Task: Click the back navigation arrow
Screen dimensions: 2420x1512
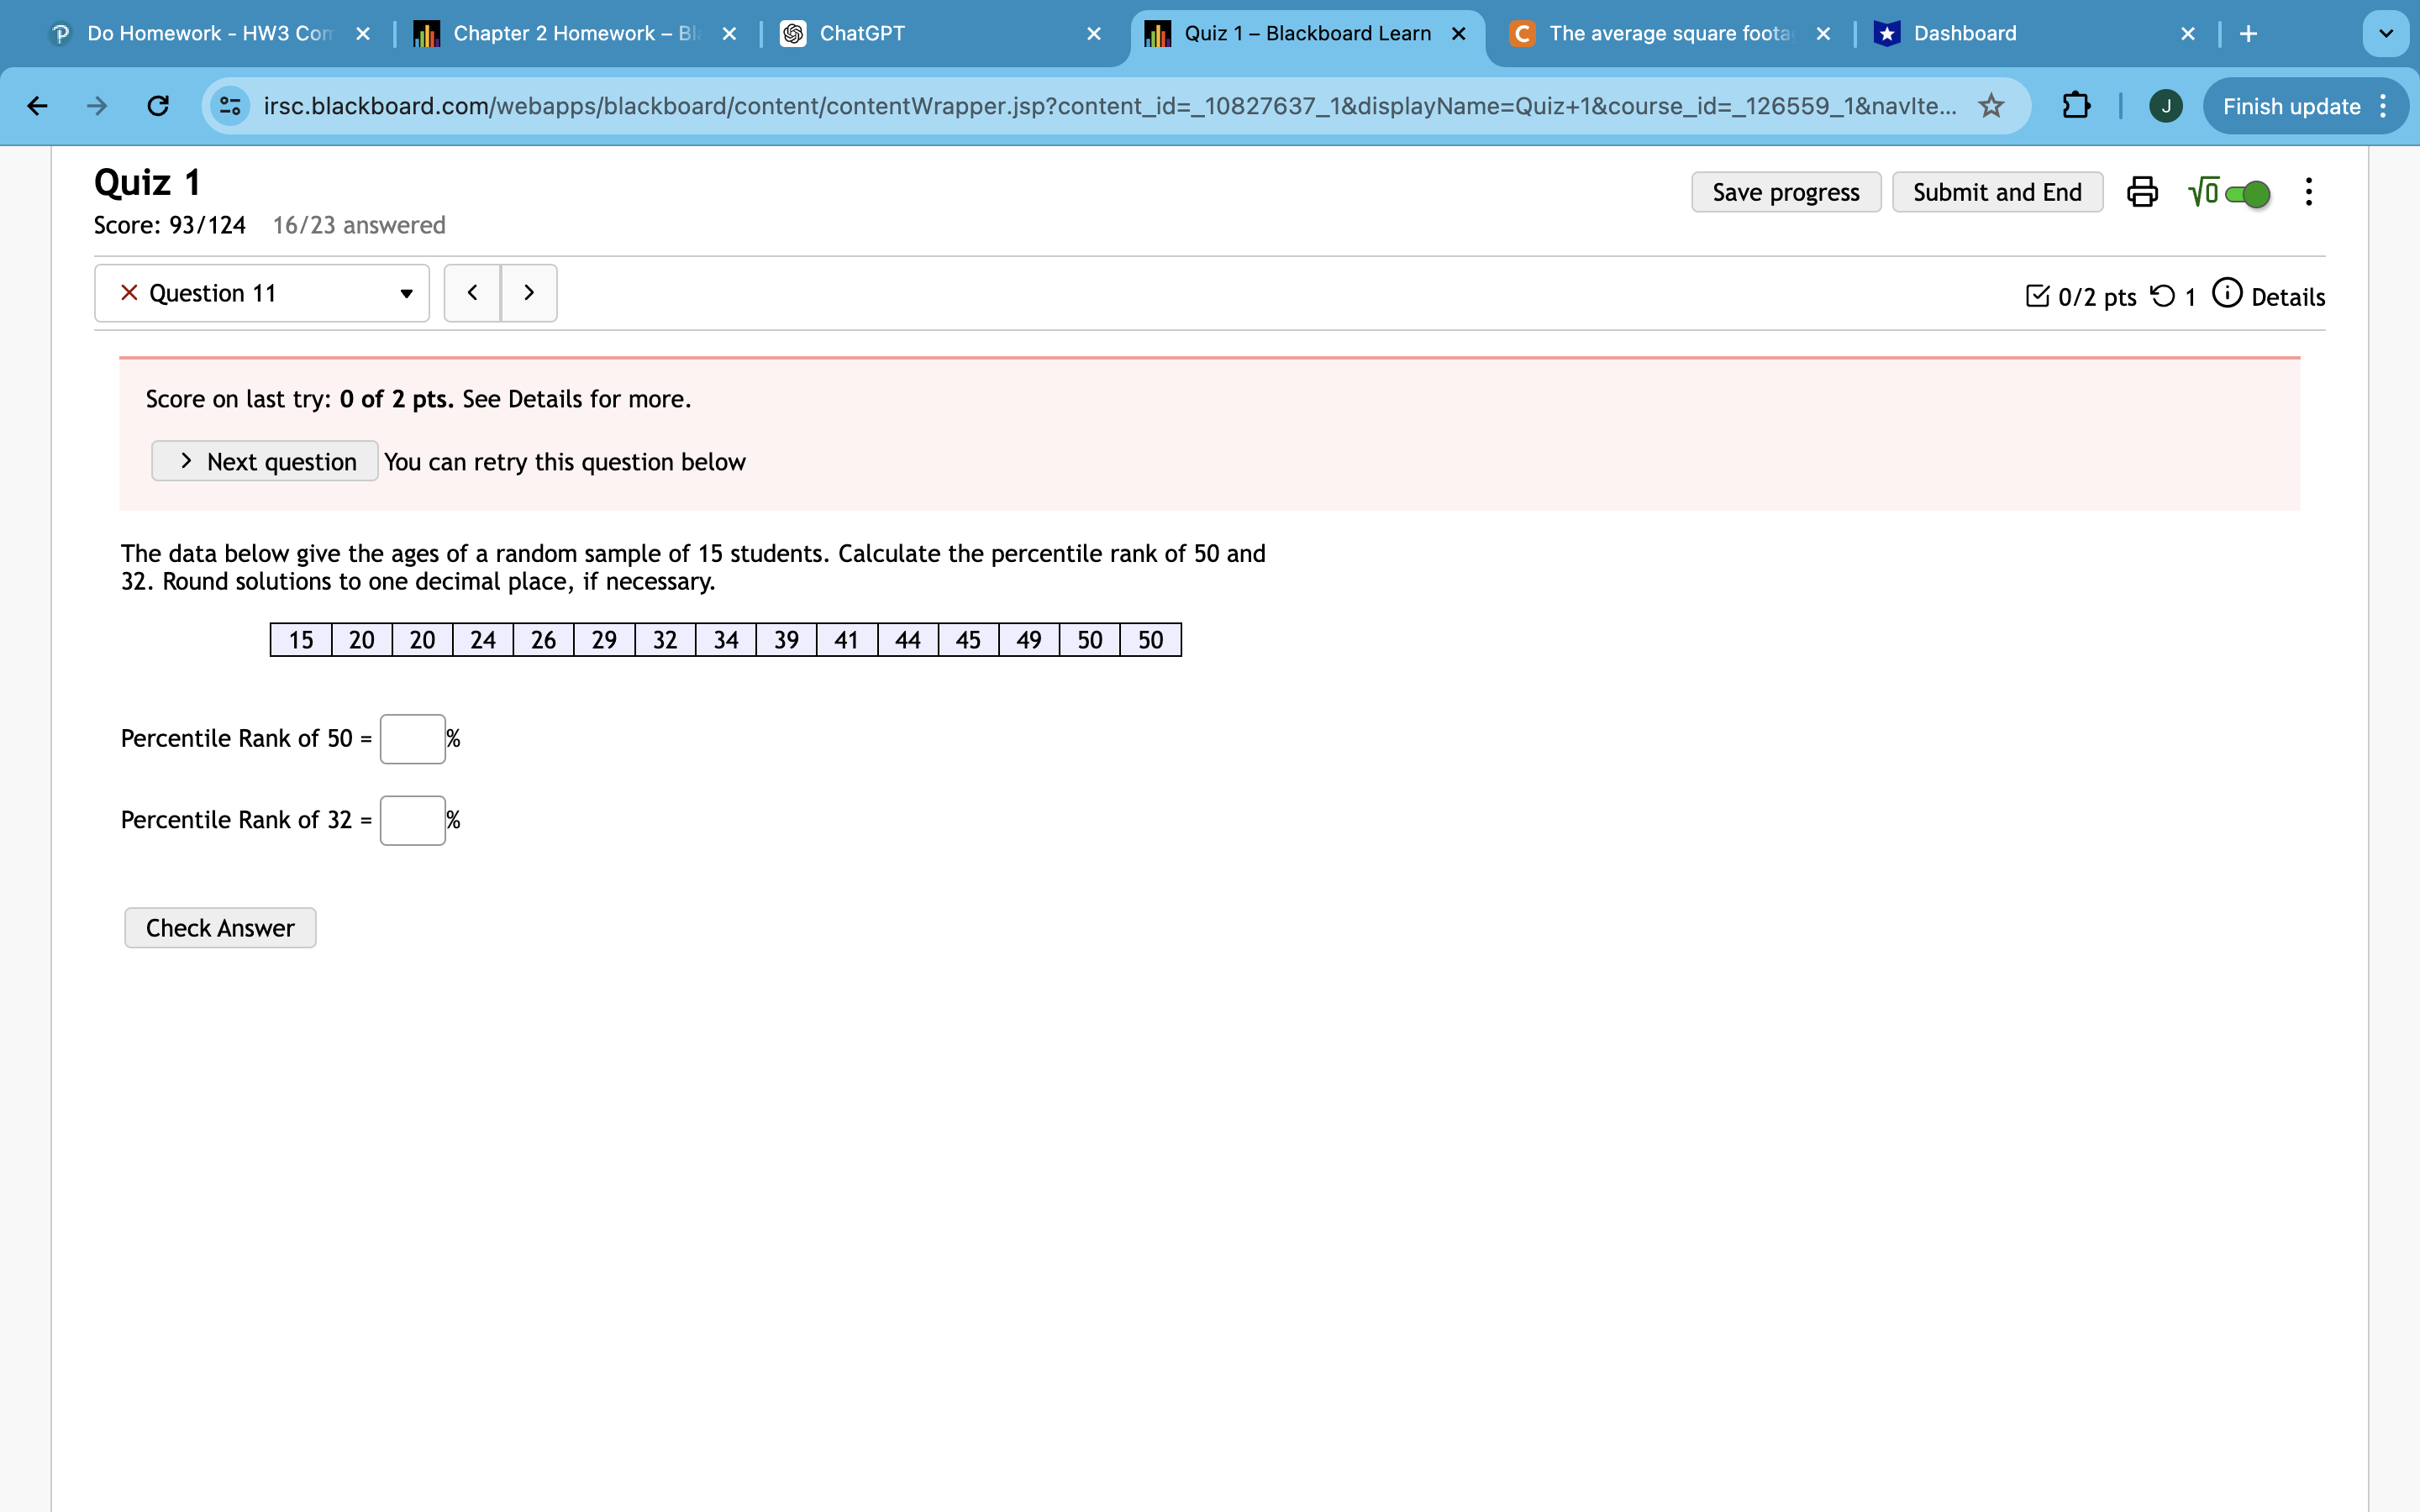Action: point(37,106)
